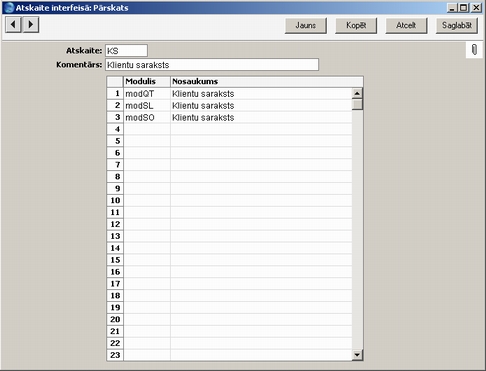Select row number 2 header
Screen dimensions: 486x371
115,106
